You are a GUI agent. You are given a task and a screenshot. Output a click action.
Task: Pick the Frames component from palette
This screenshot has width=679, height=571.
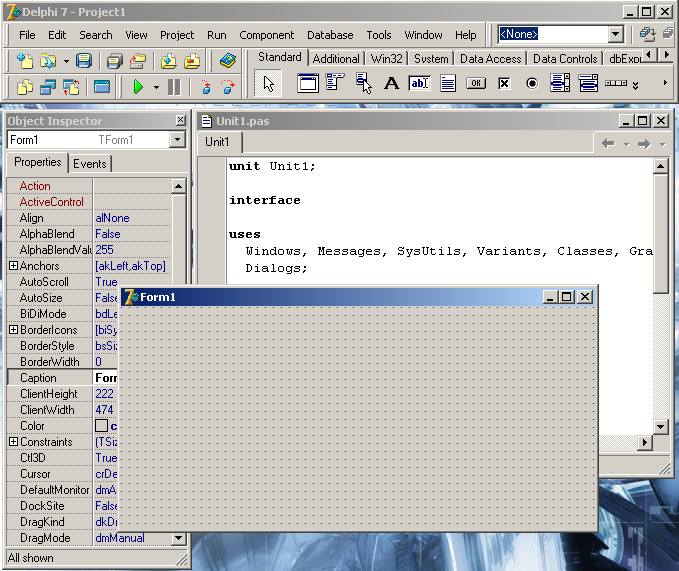307,83
